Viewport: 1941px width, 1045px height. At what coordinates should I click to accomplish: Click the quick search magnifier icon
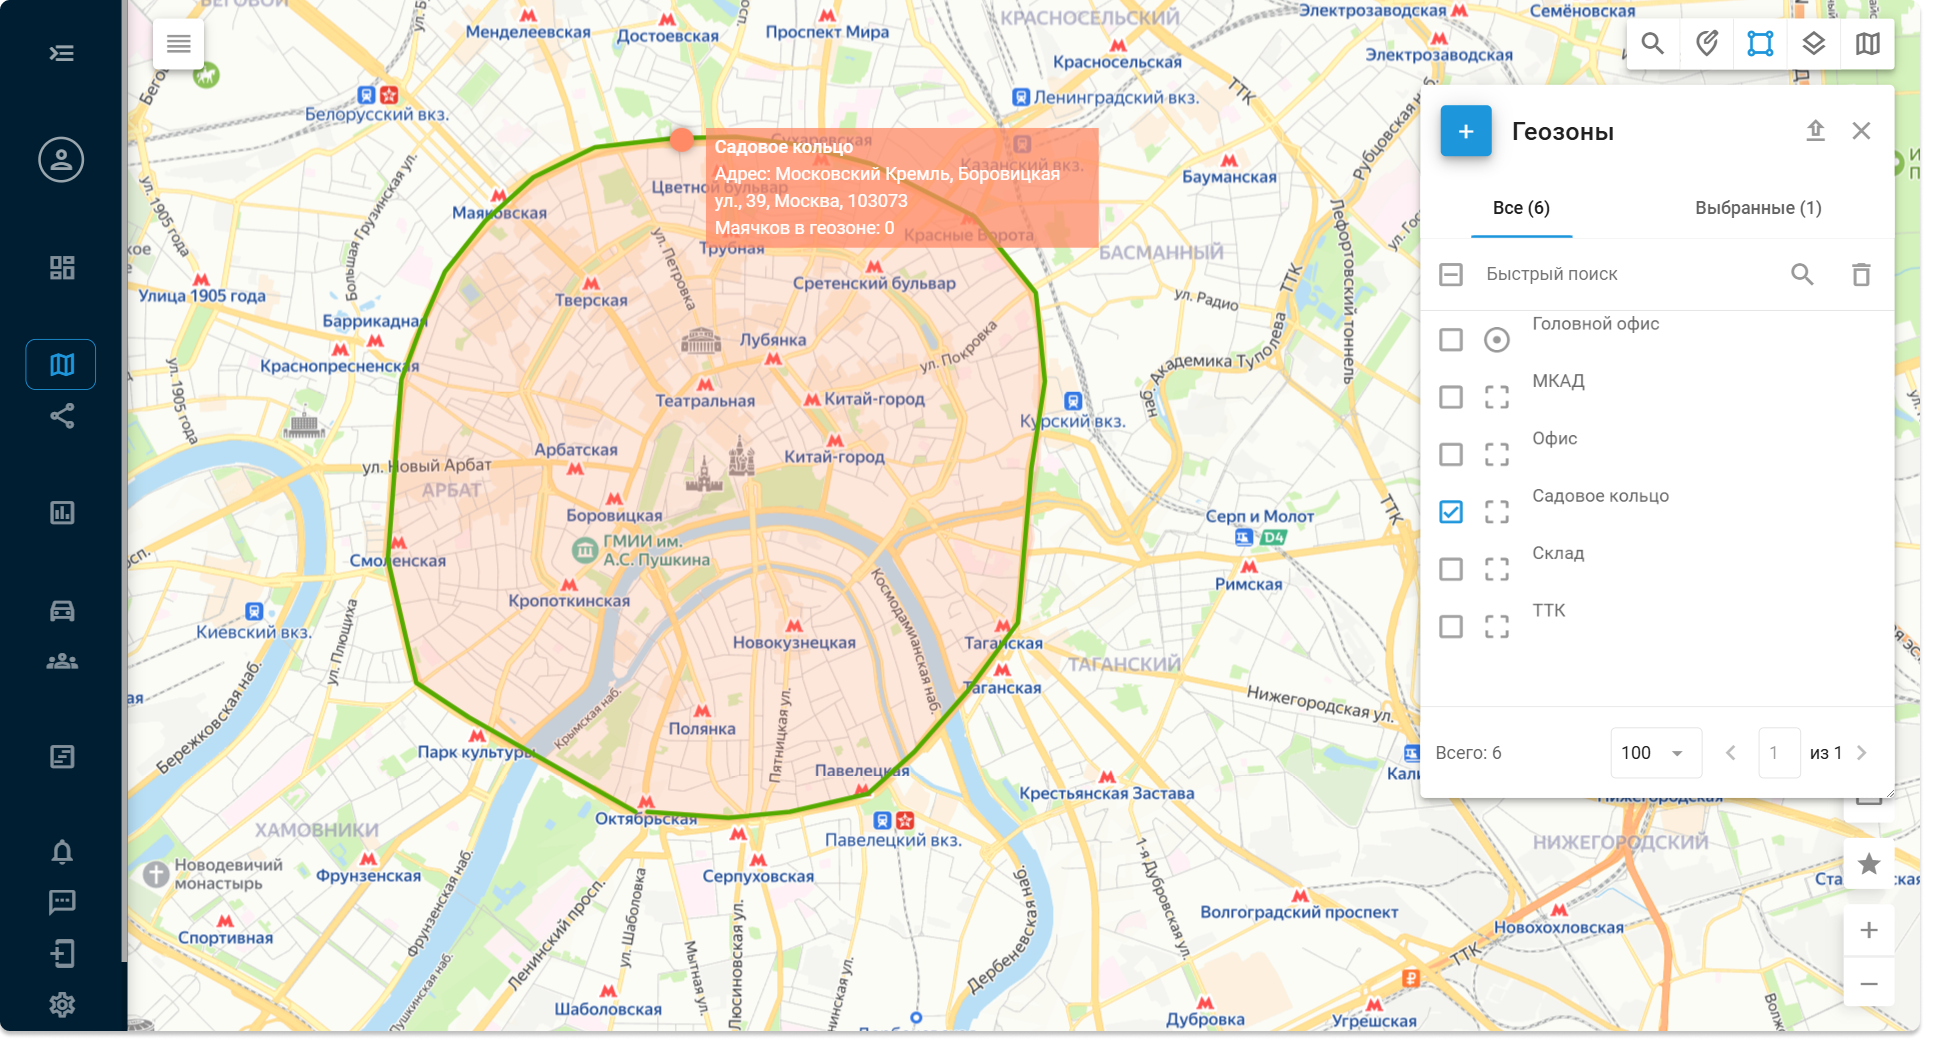point(1802,274)
